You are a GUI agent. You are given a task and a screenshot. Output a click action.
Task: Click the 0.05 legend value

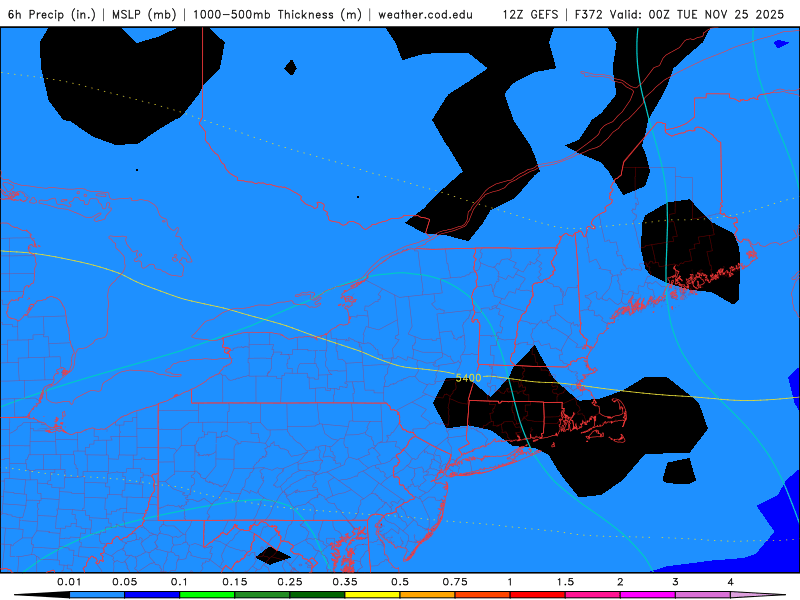point(124,582)
